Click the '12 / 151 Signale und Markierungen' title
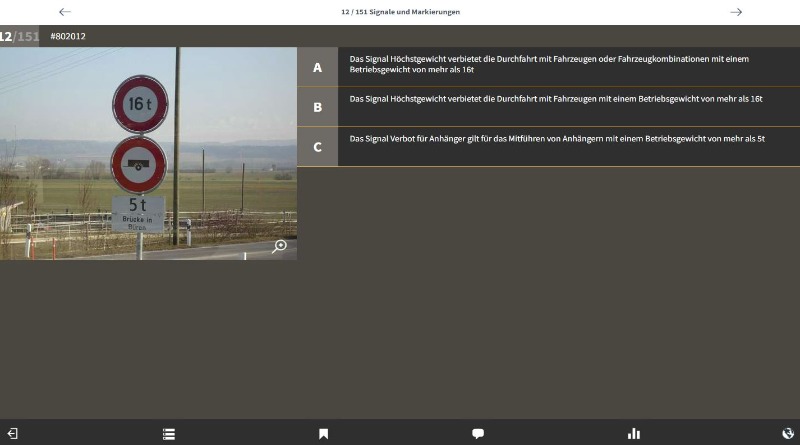Viewport: 800px width, 445px height. click(x=400, y=12)
